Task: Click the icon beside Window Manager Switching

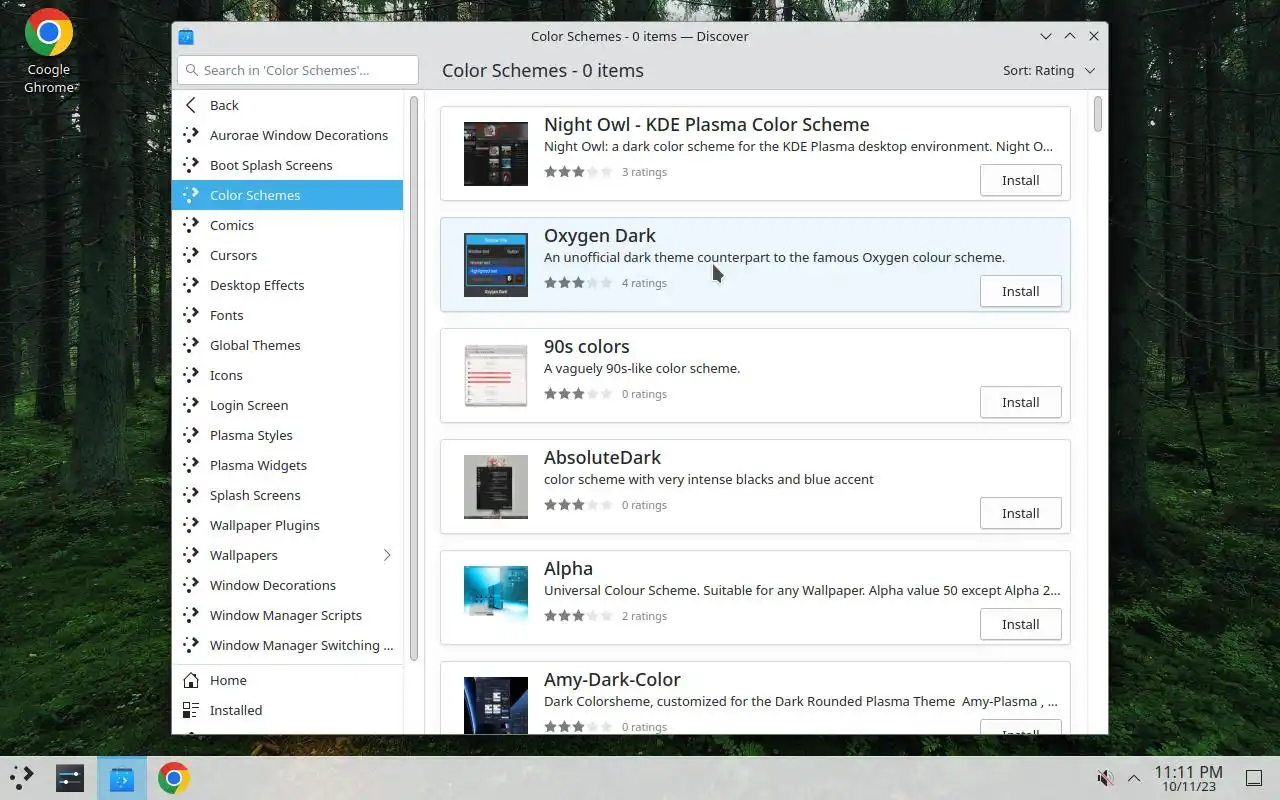Action: pos(191,645)
